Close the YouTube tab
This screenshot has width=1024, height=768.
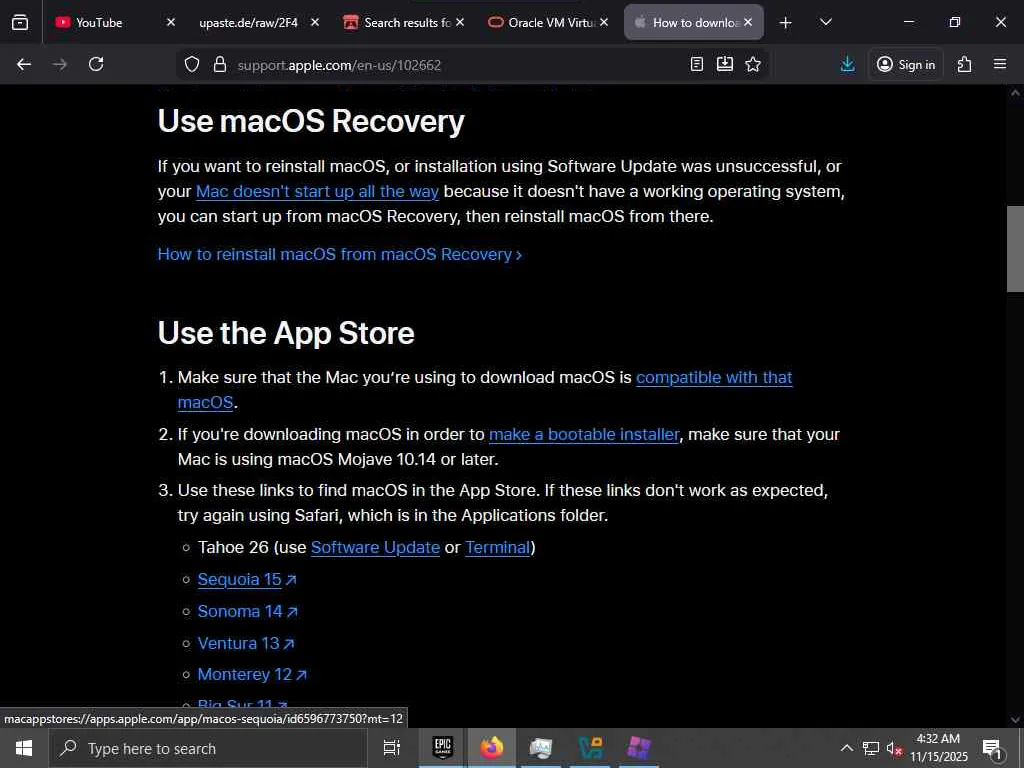[170, 22]
